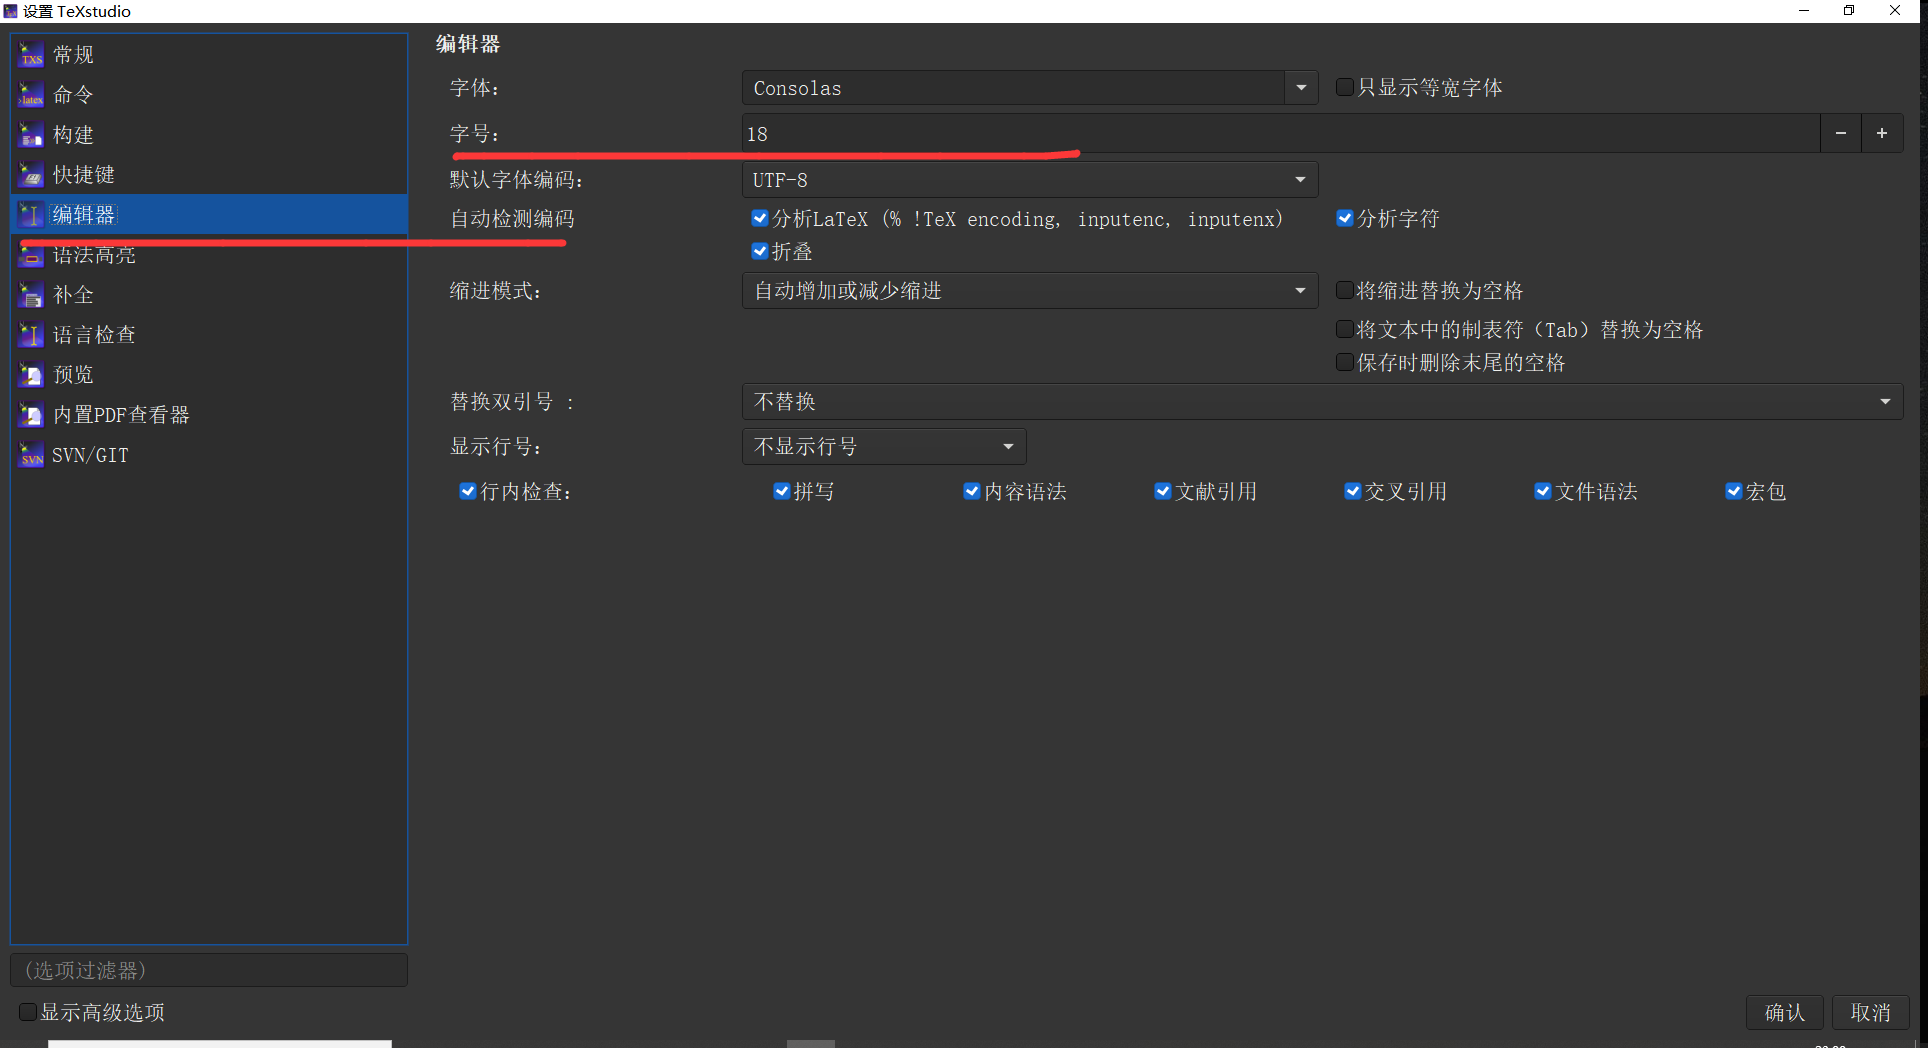
Task: Toggle the 分析字符 checkbox
Action: (x=1345, y=219)
